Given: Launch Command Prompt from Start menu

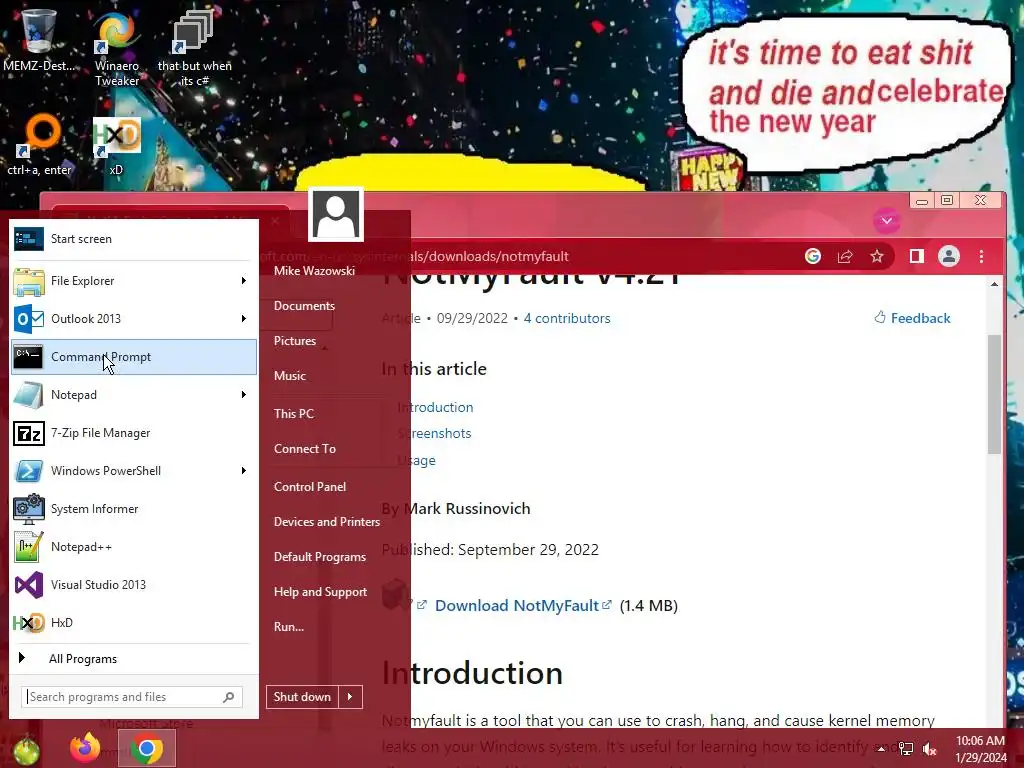Looking at the screenshot, I should click(x=134, y=357).
